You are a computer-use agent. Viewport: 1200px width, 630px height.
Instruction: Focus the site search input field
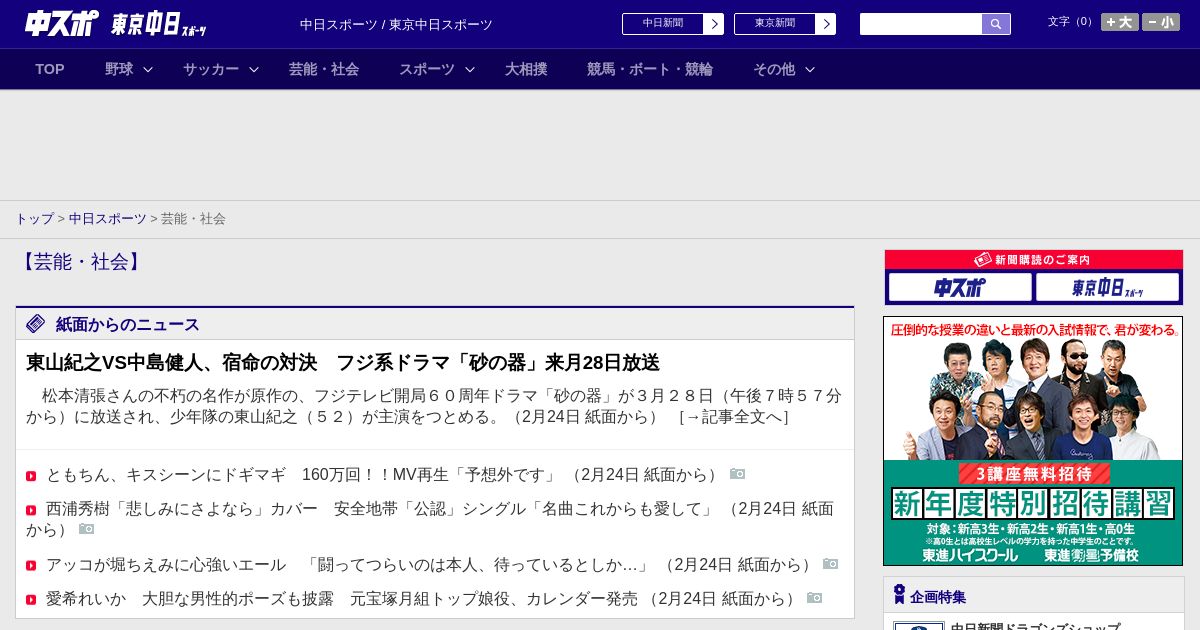[x=921, y=24]
